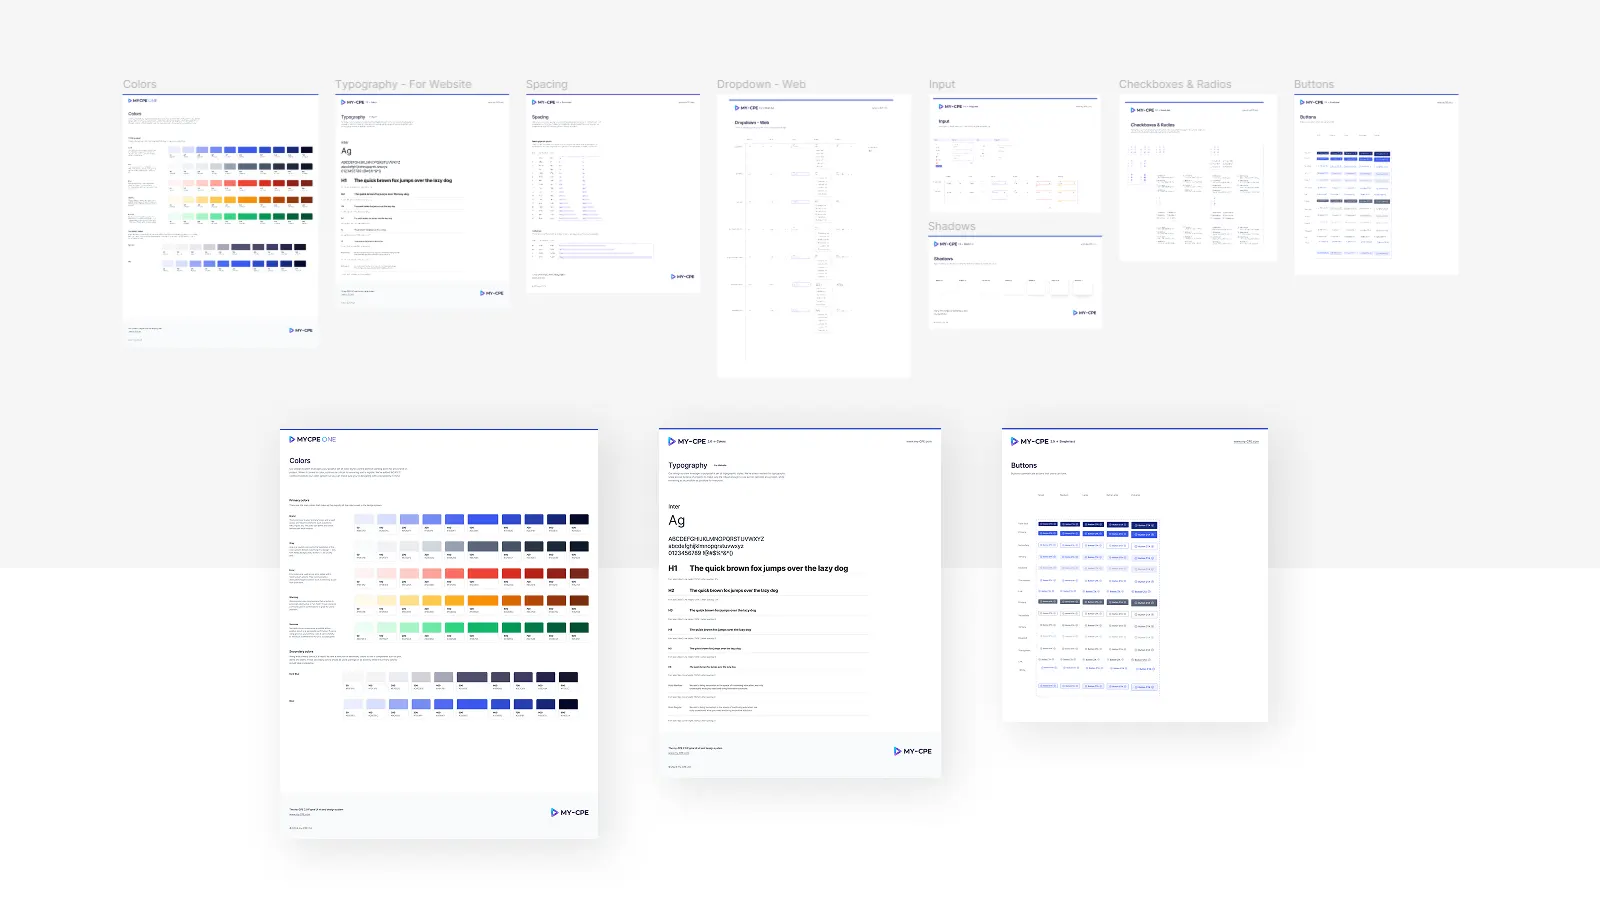Select the H1 "The quick brown fox" sample line
1600x900 pixels.
768,568
